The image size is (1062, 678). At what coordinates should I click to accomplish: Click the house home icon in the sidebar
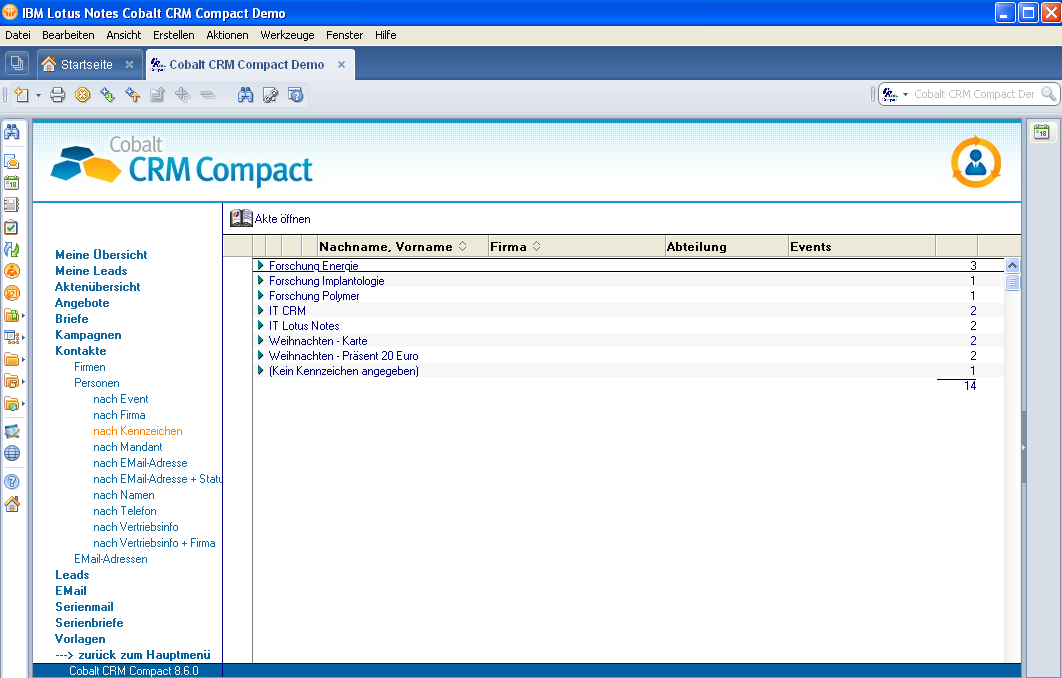[x=12, y=504]
